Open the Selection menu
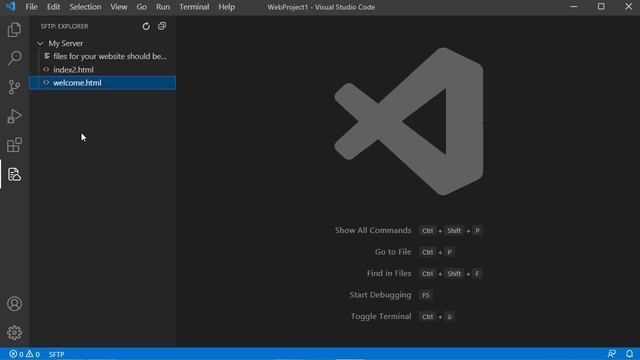Screen dimensions: 640x360 [x=85, y=7]
